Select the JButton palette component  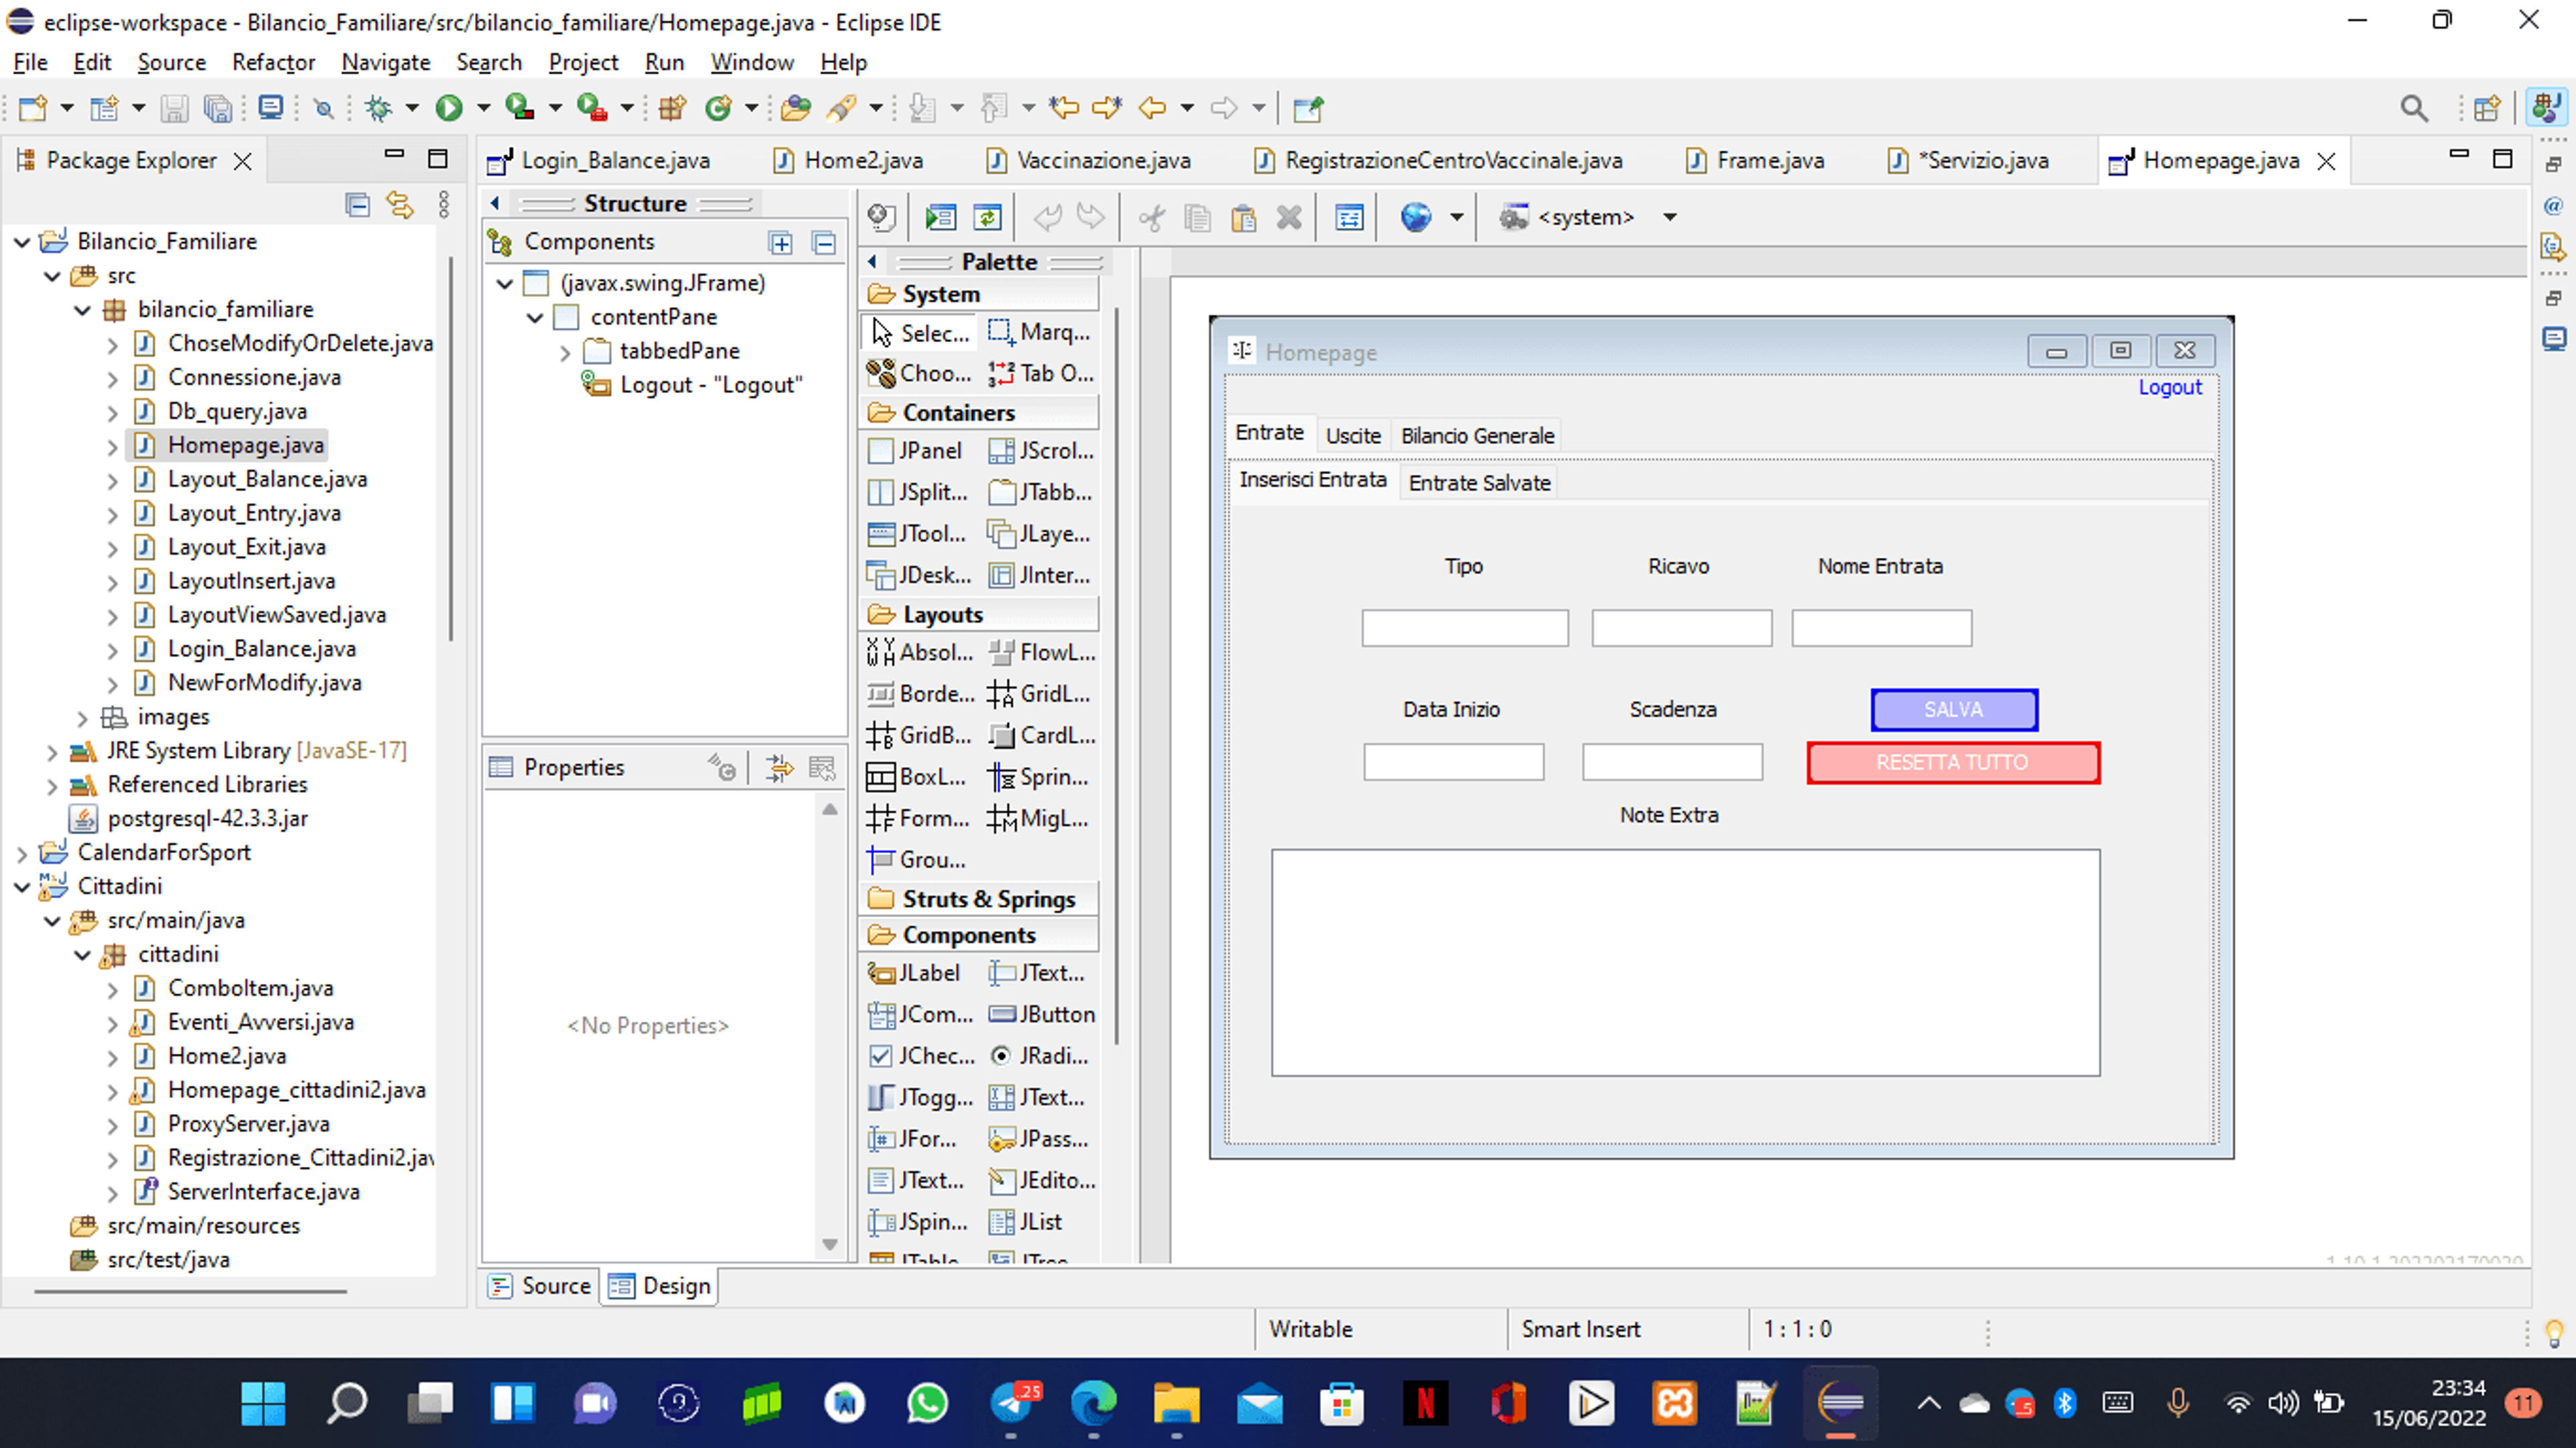click(x=1042, y=1014)
